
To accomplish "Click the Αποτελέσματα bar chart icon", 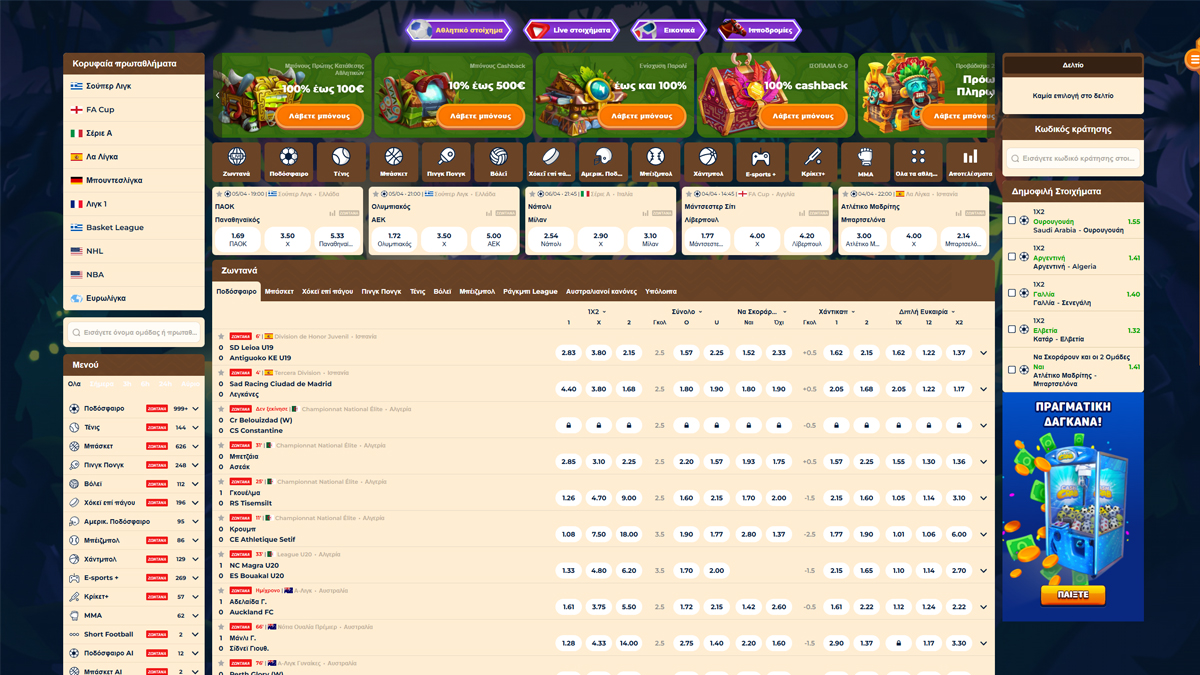I will tap(969, 160).
